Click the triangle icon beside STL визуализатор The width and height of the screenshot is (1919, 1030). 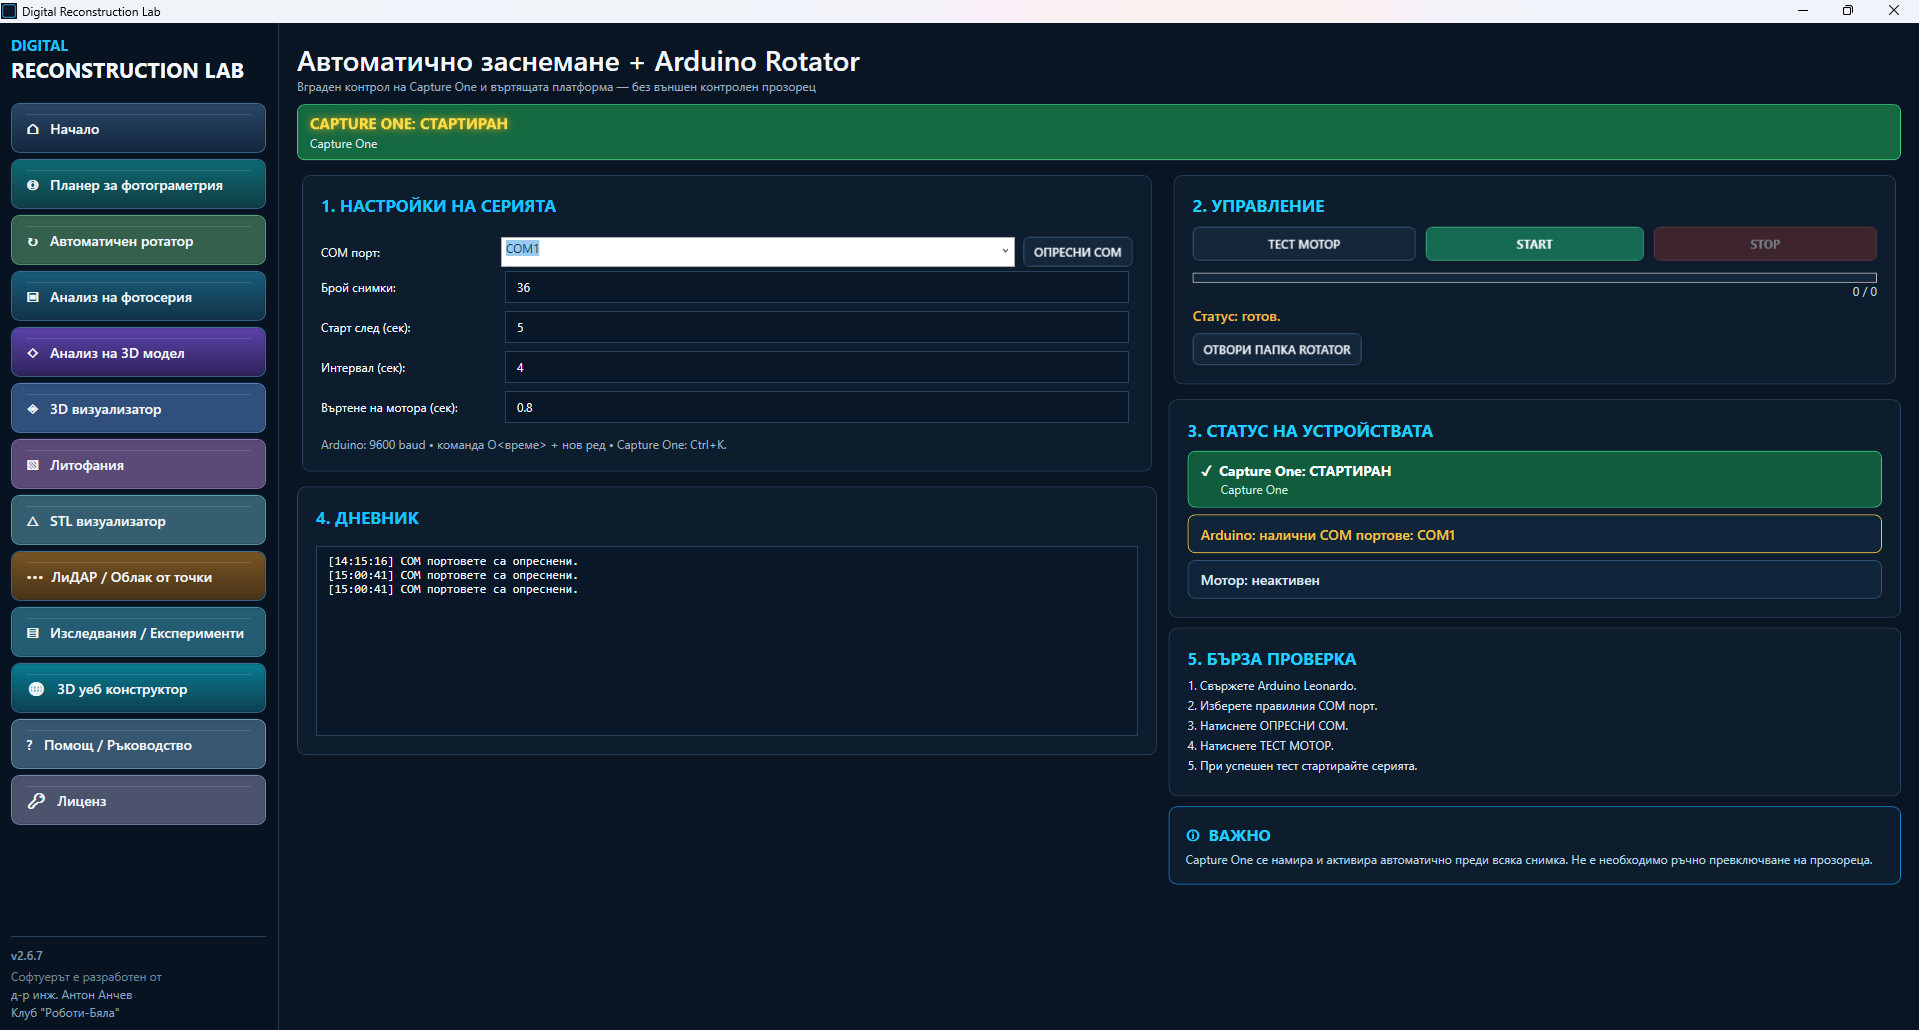(33, 521)
